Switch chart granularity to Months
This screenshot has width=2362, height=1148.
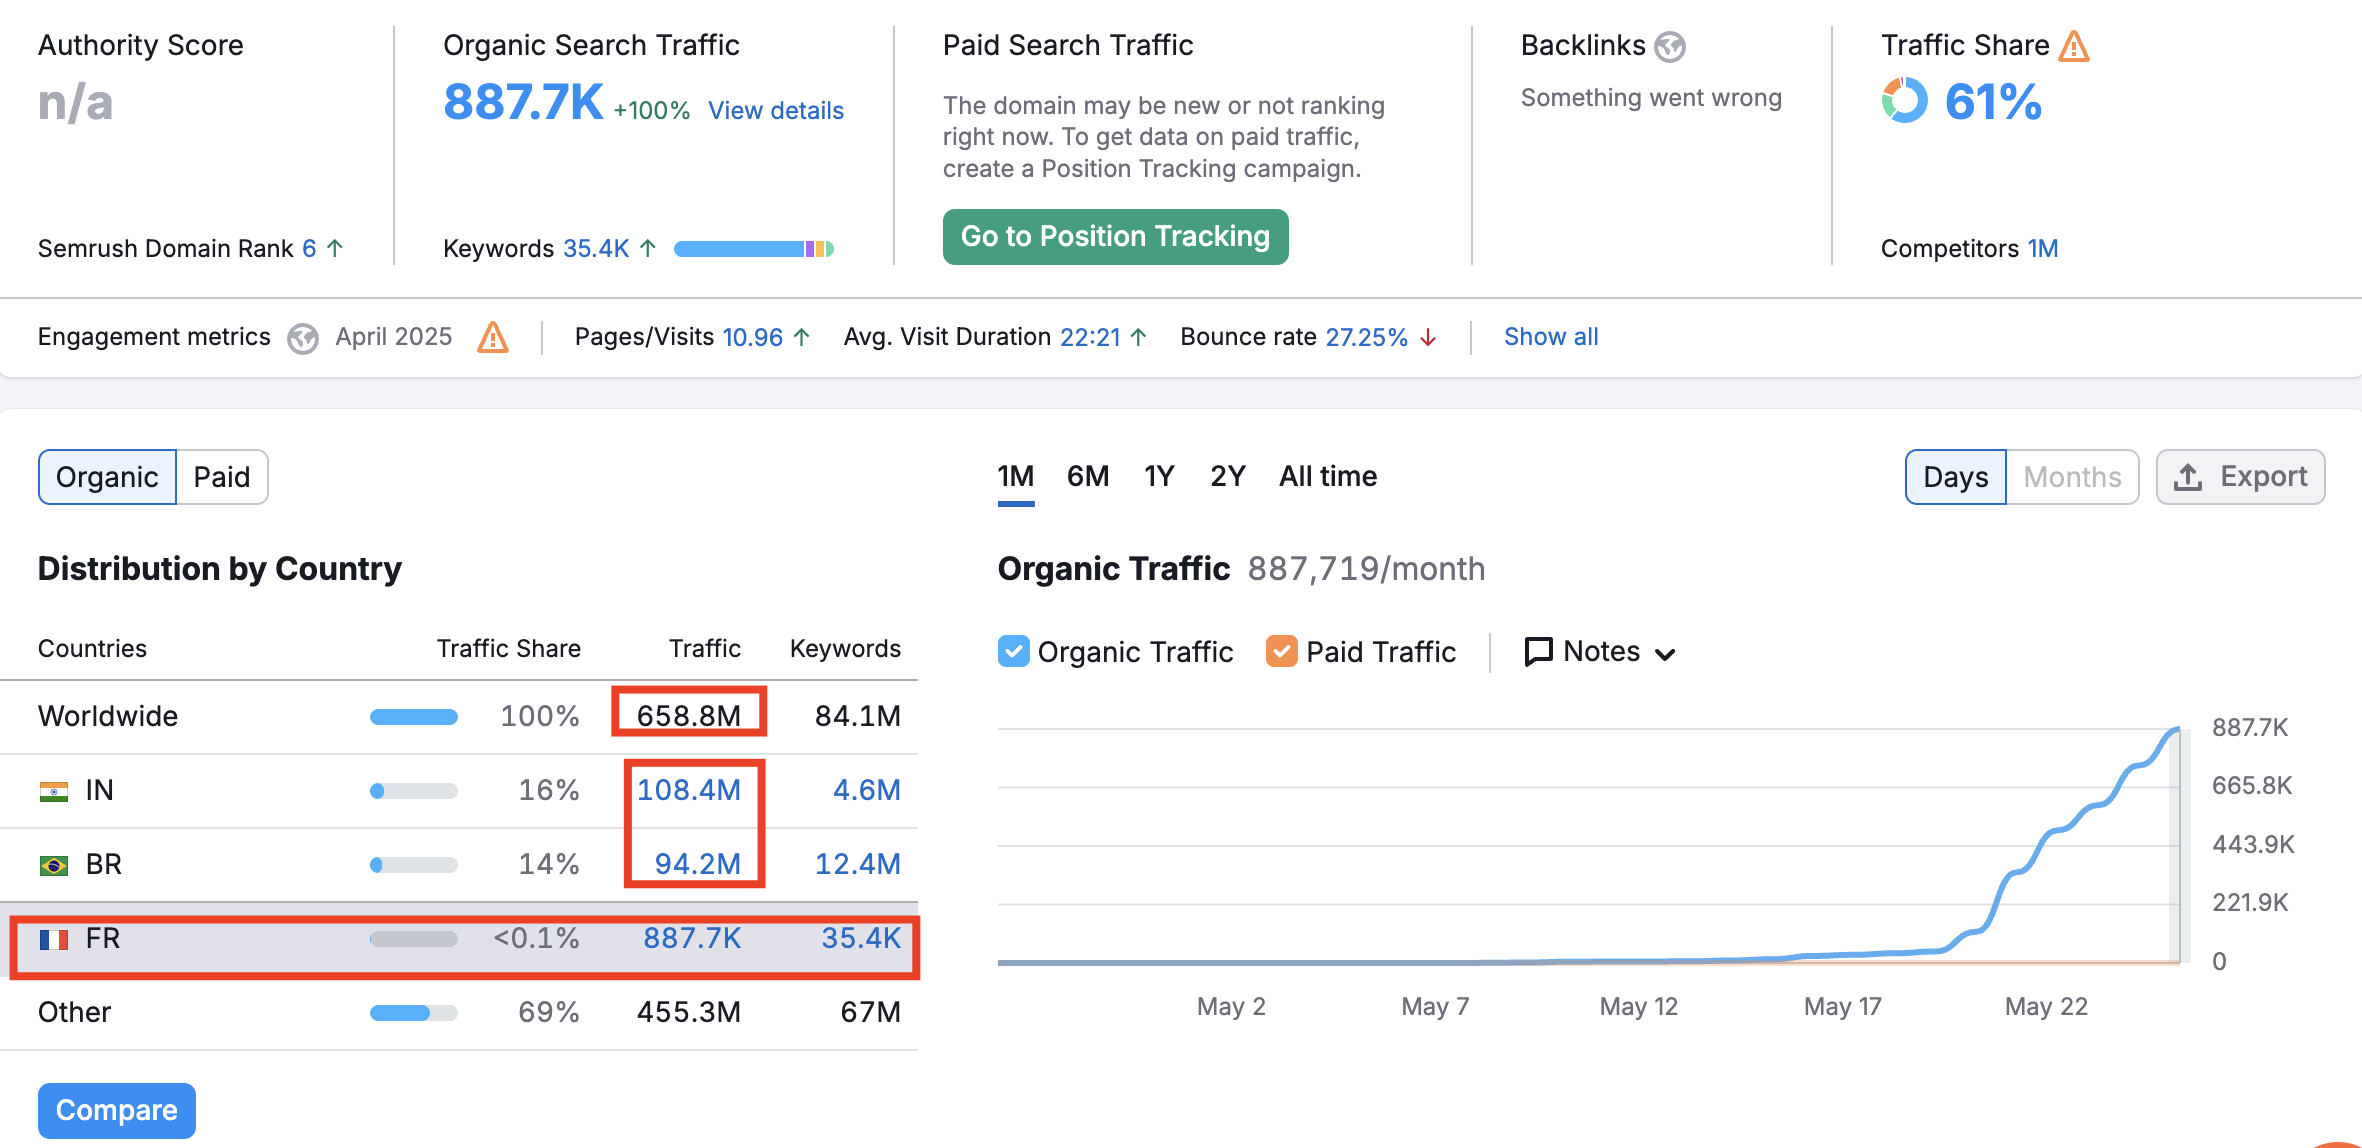click(x=2071, y=477)
